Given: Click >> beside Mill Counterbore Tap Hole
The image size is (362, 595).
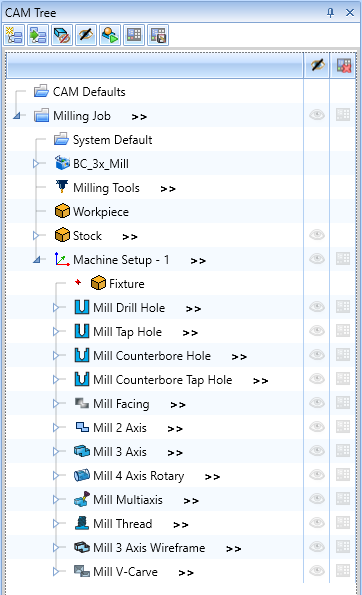Looking at the screenshot, I should [x=261, y=381].
